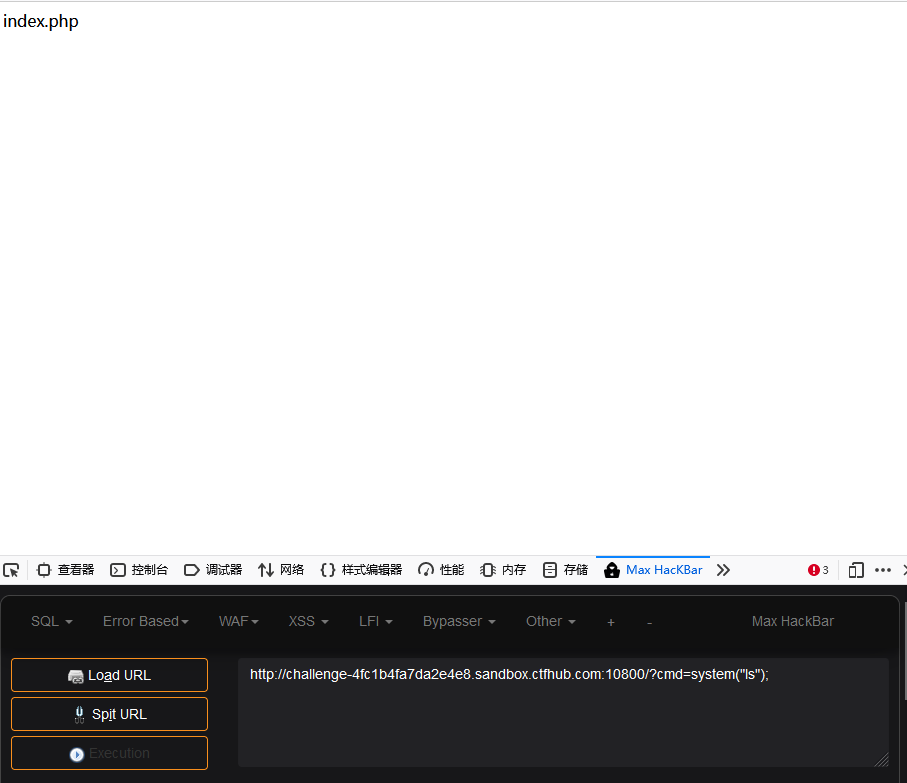907x783 pixels.
Task: Expand the Error Based dropdown
Action: [x=146, y=622]
